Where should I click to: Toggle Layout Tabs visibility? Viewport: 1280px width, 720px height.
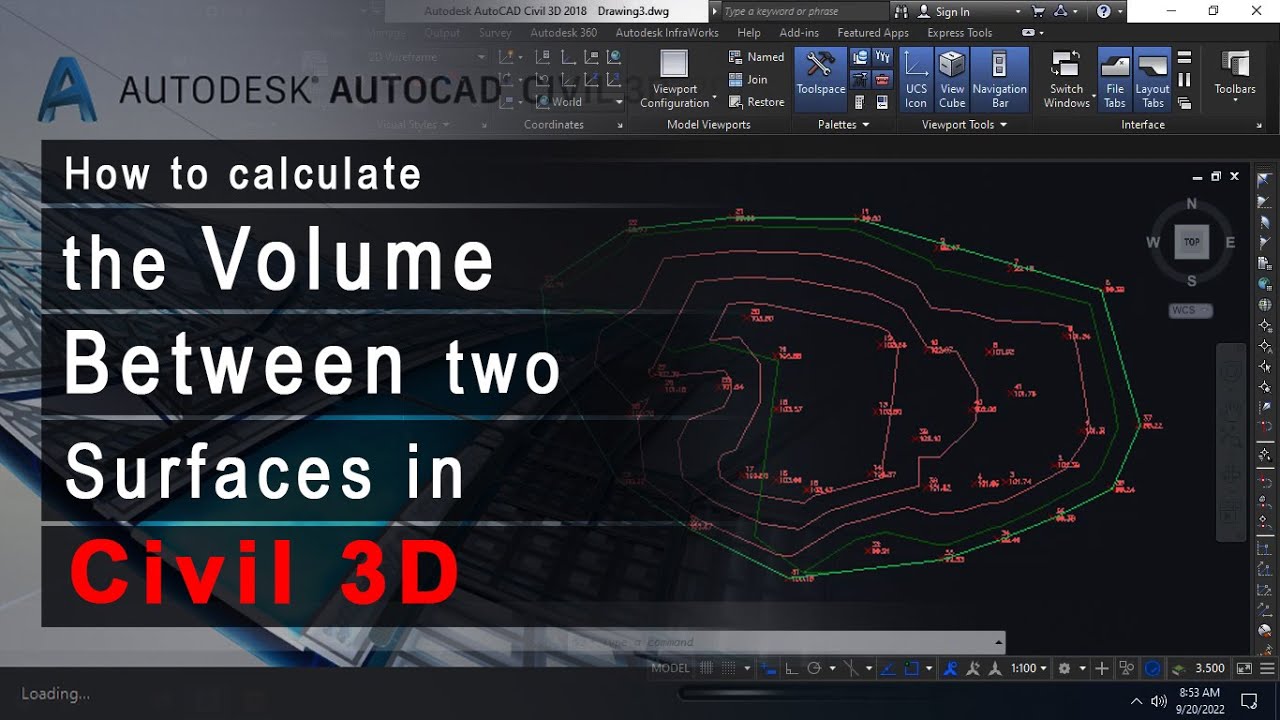point(1152,79)
